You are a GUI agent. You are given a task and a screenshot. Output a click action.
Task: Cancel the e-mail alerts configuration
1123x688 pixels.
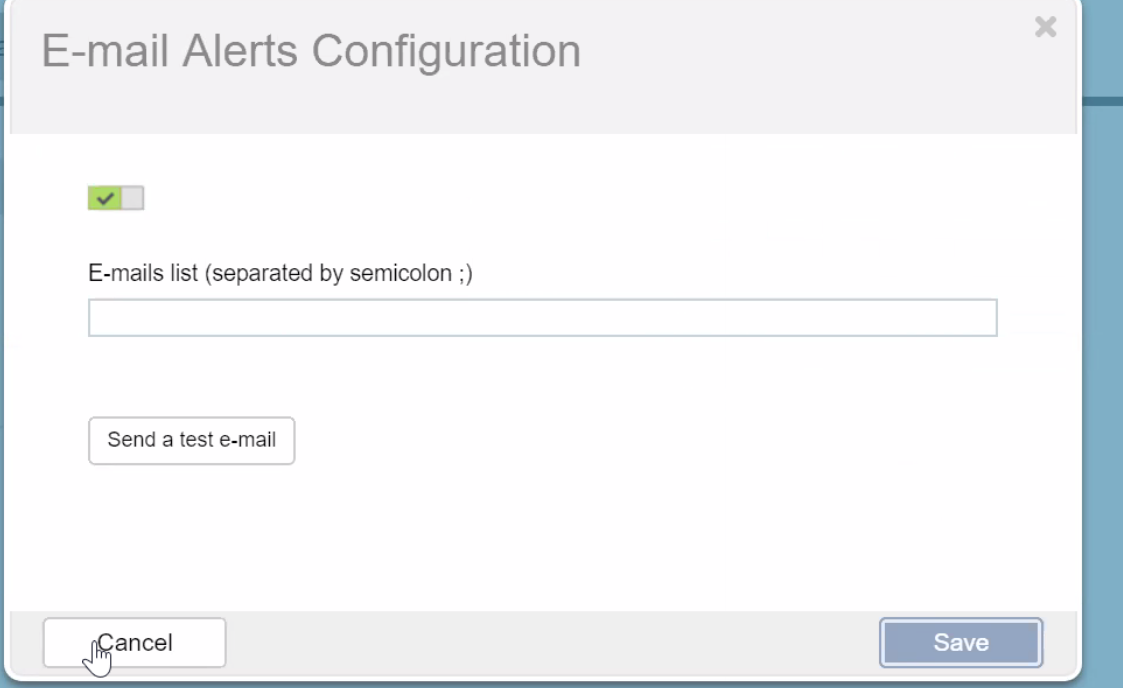click(134, 642)
